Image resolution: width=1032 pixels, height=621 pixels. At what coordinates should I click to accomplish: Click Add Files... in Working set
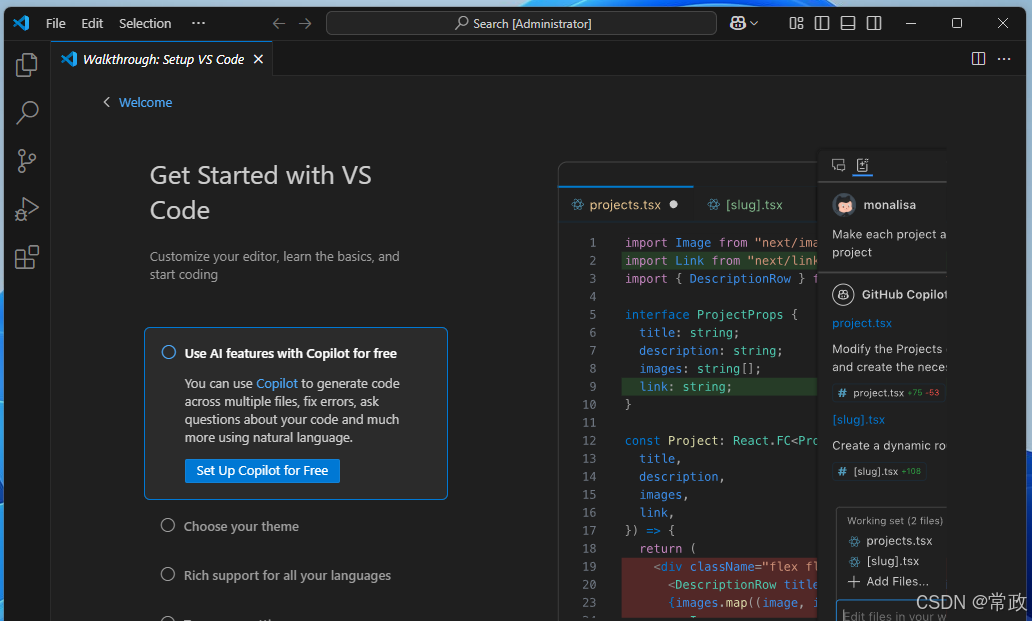pos(889,582)
